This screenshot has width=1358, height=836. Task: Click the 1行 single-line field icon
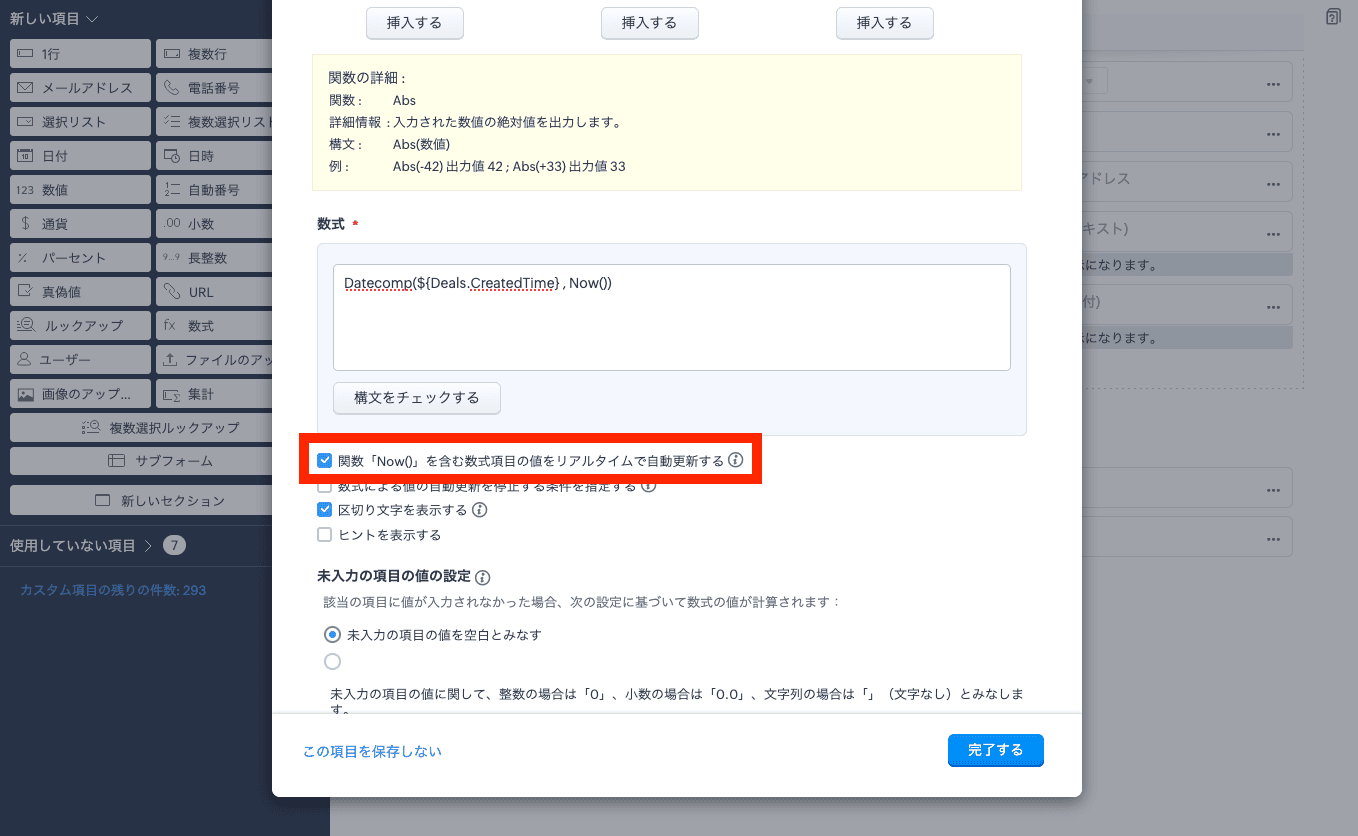[x=25, y=54]
